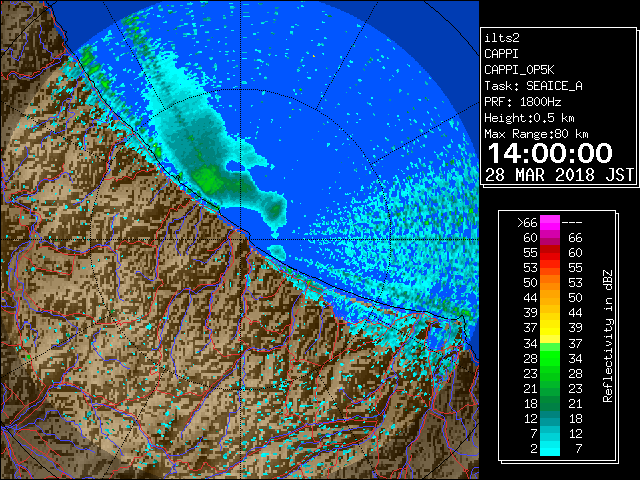The width and height of the screenshot is (640, 480).
Task: Click the lowest legend value '2'
Action: [534, 449]
